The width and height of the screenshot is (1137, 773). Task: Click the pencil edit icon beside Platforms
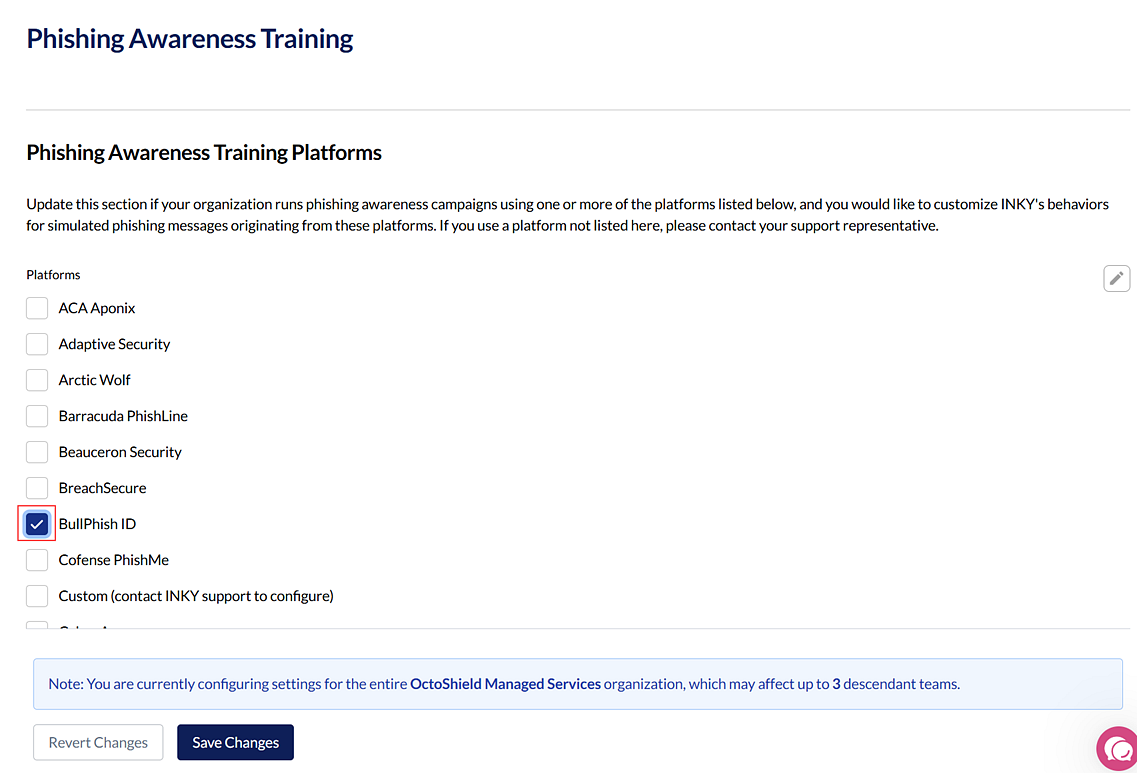1116,278
